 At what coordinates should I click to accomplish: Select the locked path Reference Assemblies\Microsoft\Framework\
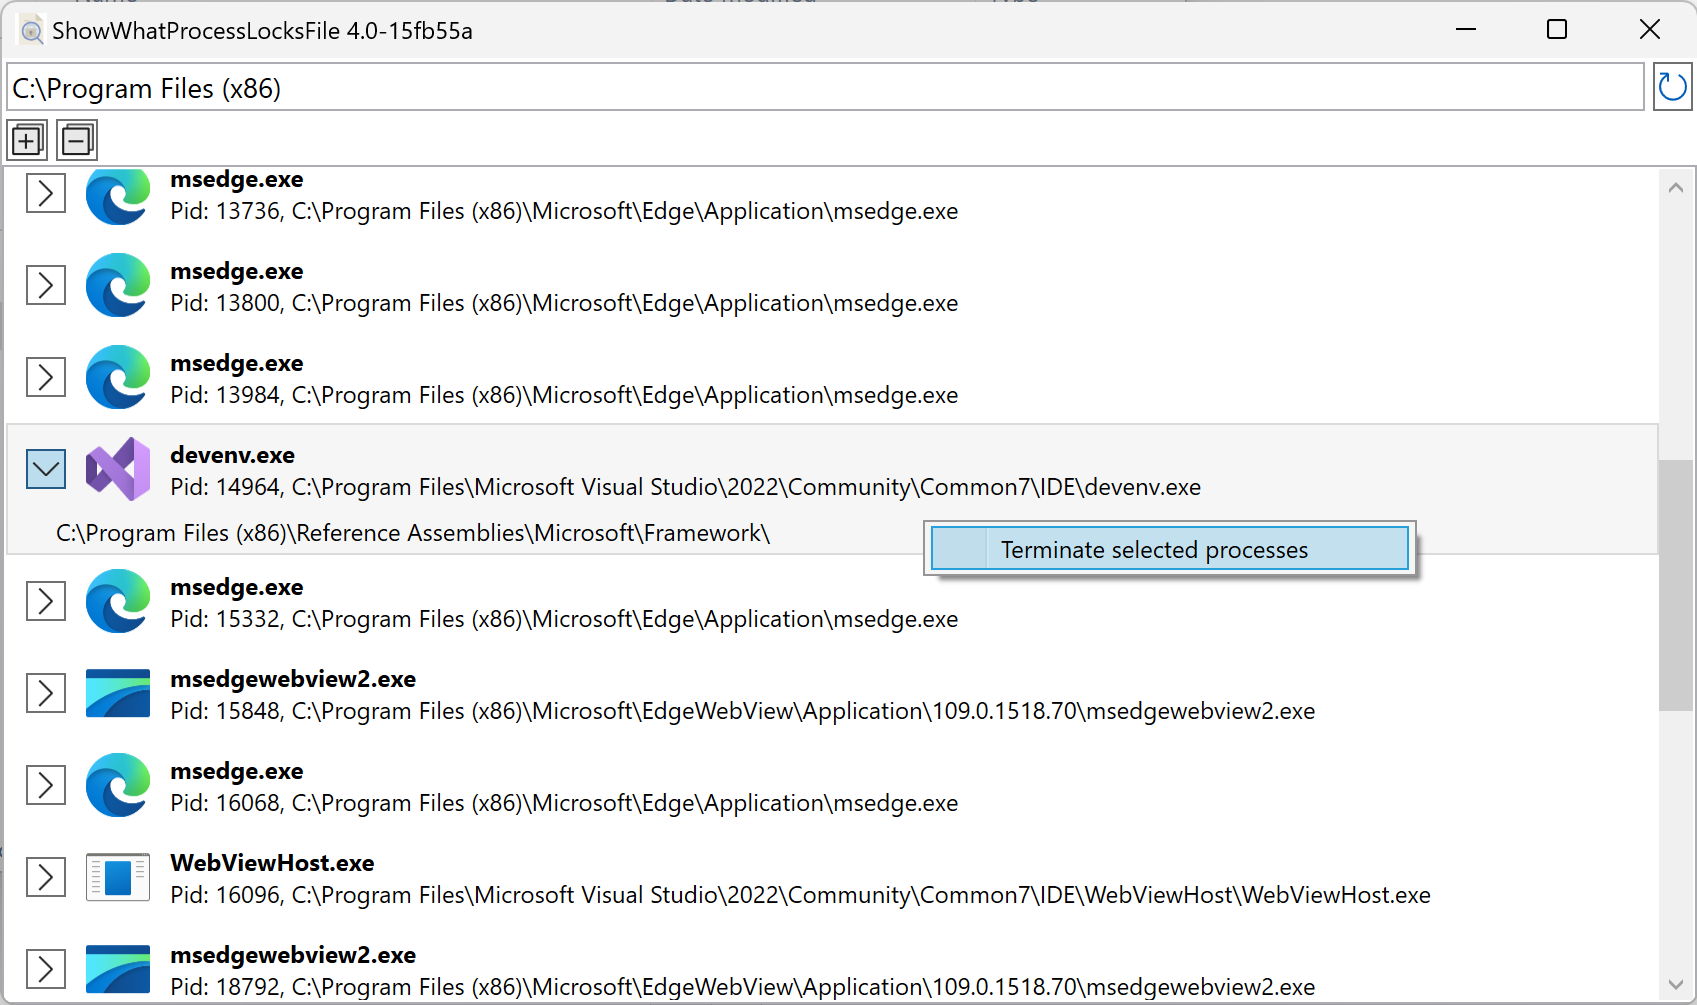point(413,533)
